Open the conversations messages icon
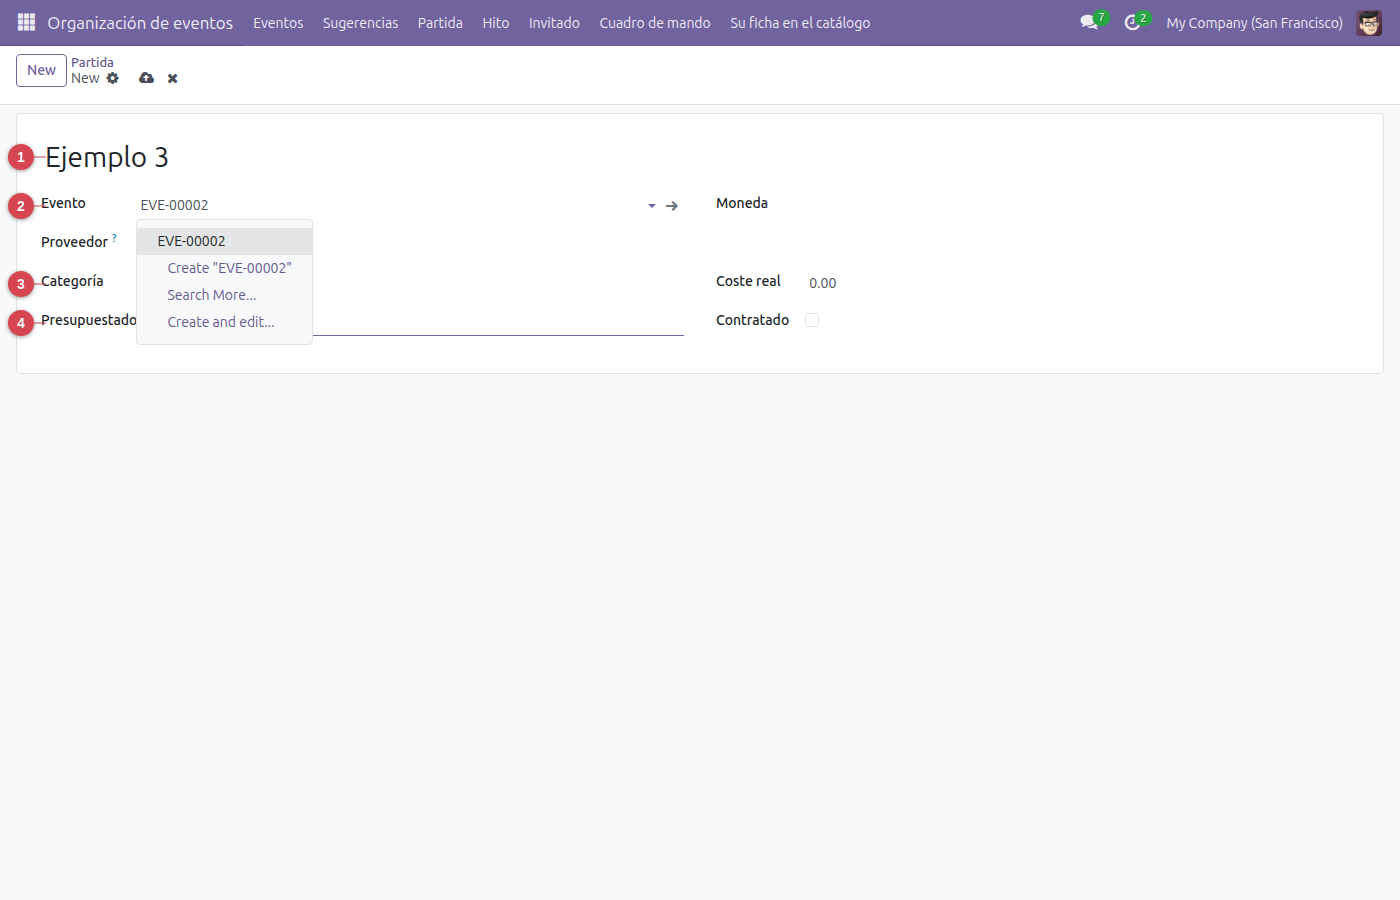 pyautogui.click(x=1089, y=22)
